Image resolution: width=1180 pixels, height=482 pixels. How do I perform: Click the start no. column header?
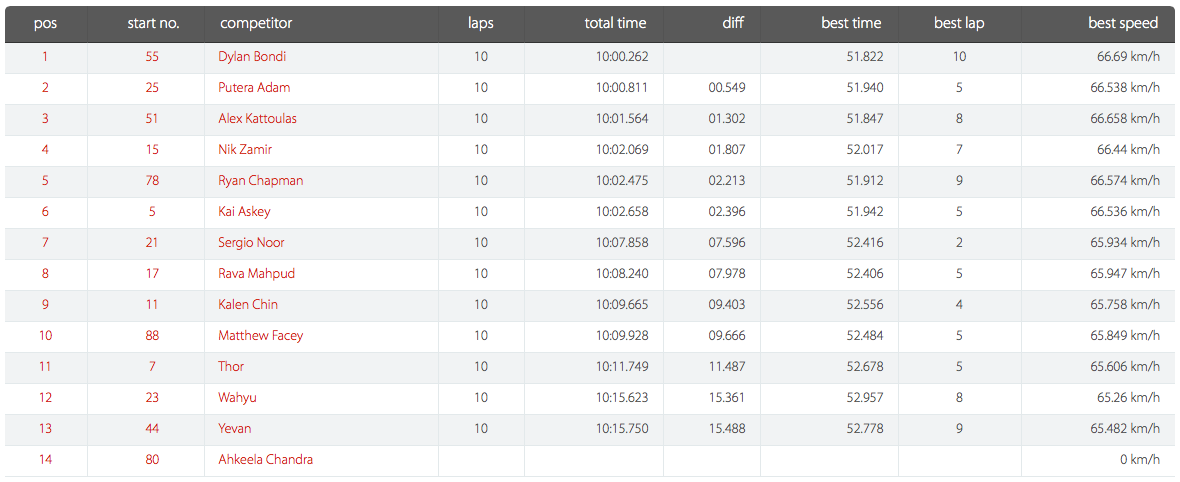pyautogui.click(x=154, y=23)
